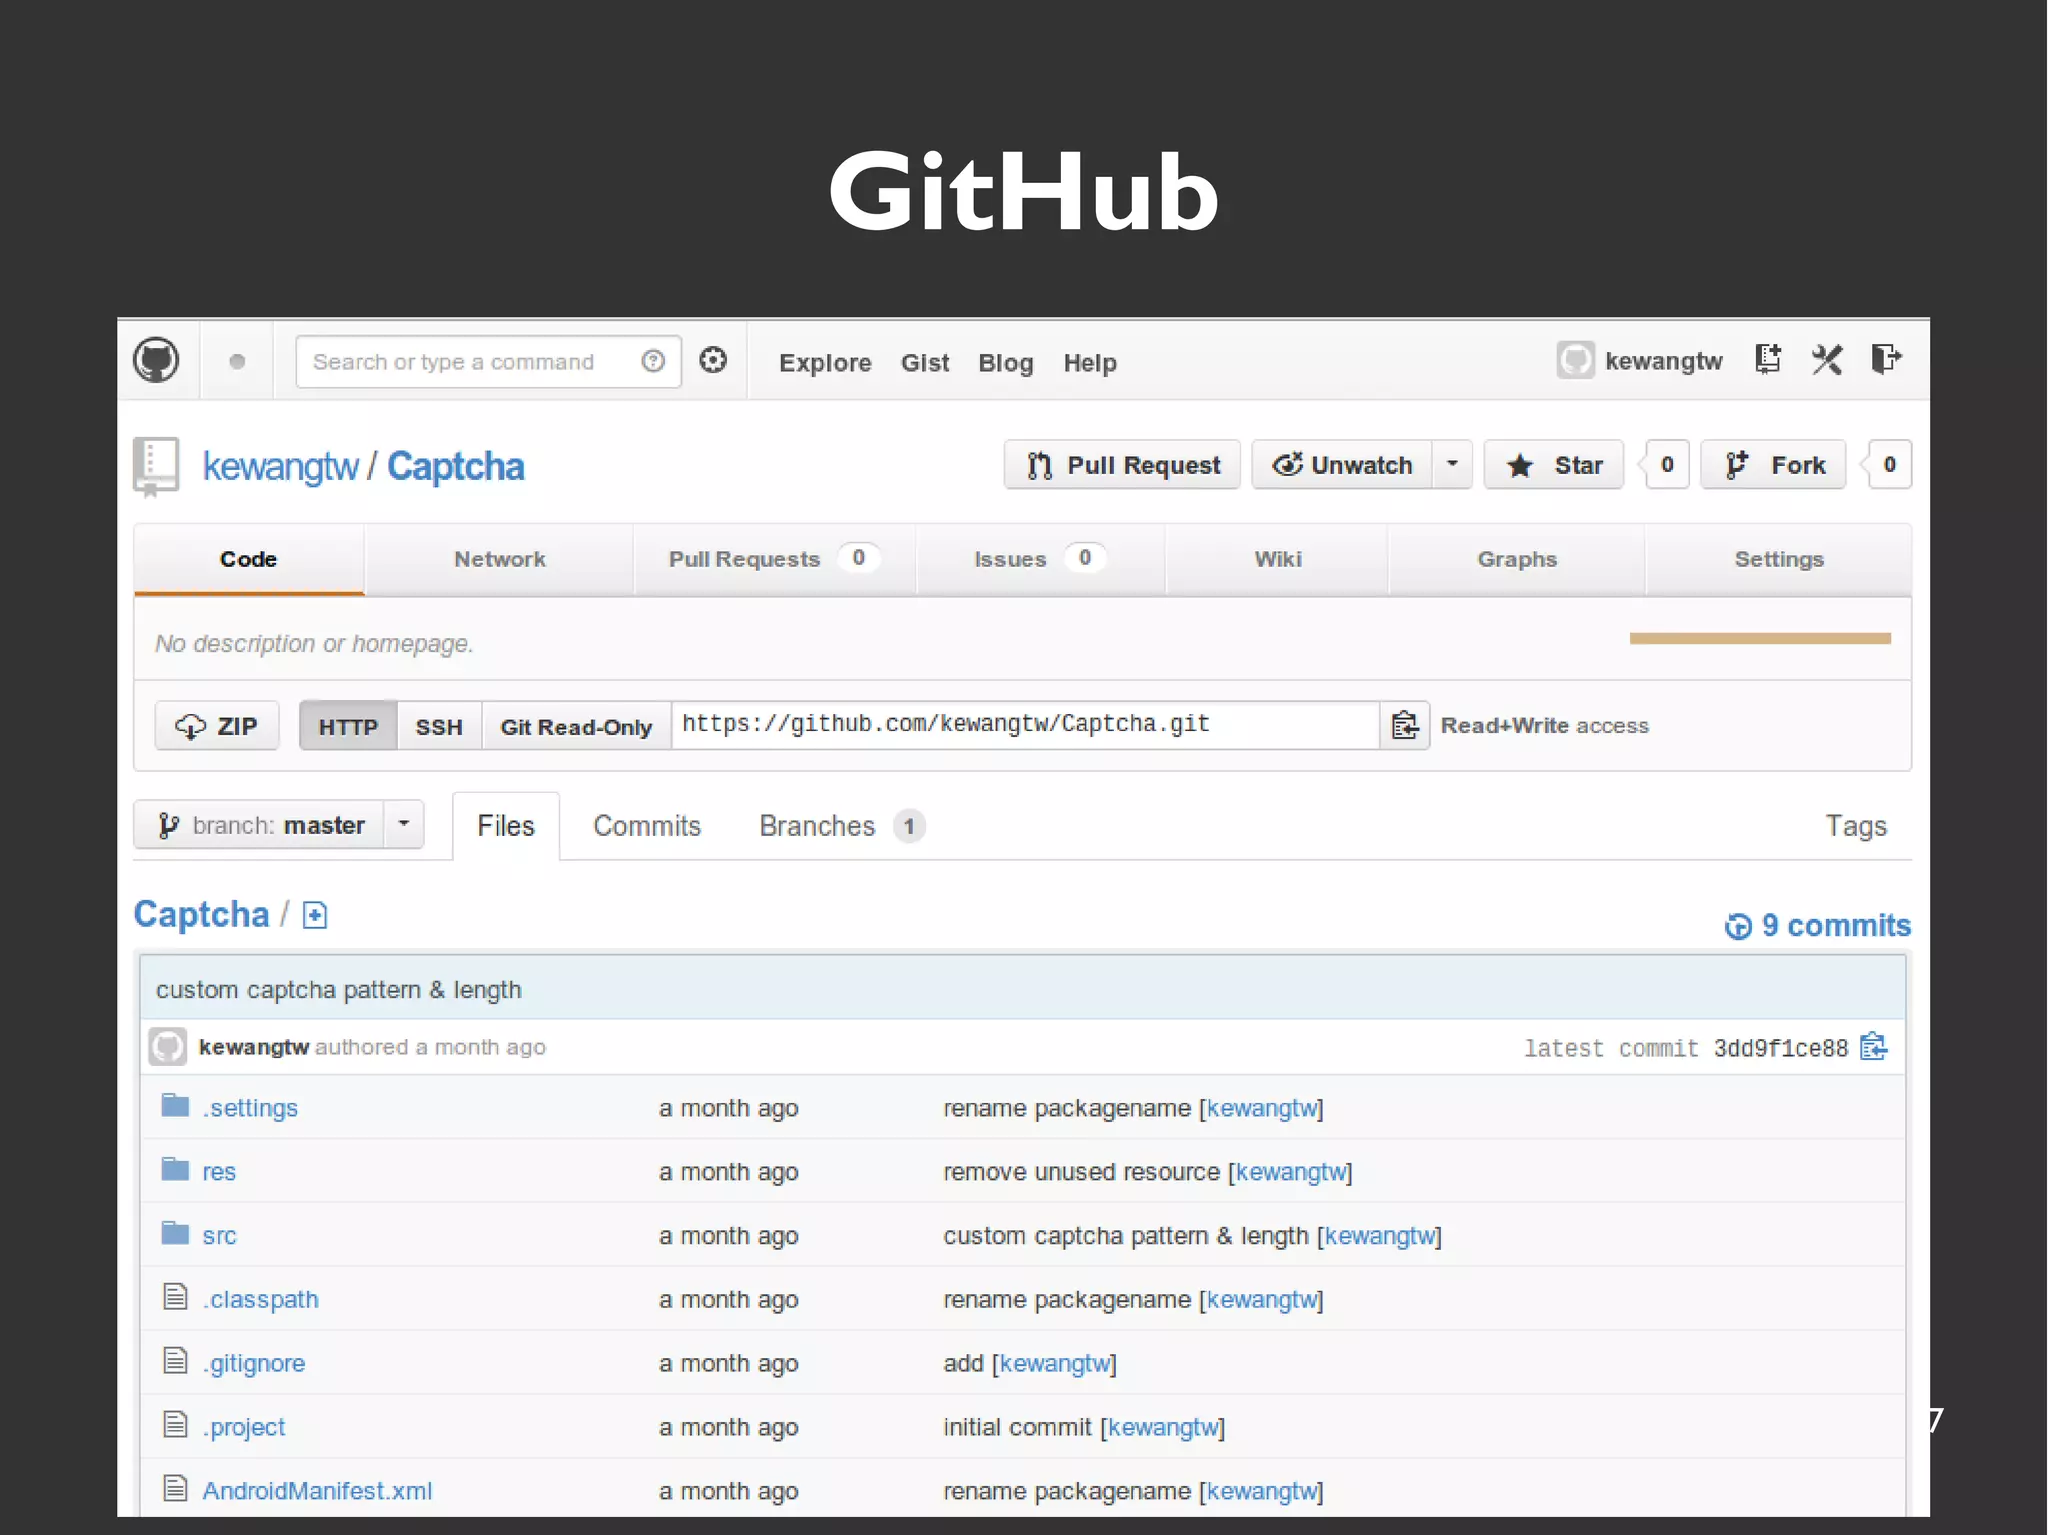Click the AndroidManifest.xml file icon
Image resolution: width=2048 pixels, height=1535 pixels.
pyautogui.click(x=176, y=1489)
